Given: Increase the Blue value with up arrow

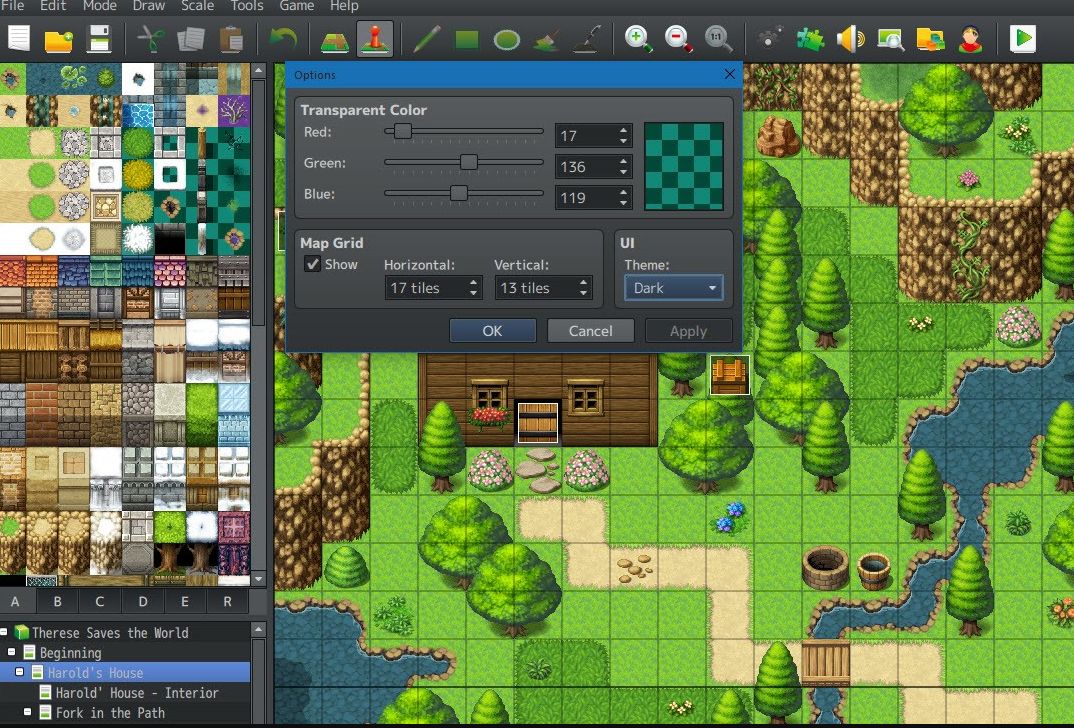Looking at the screenshot, I should click(623, 192).
